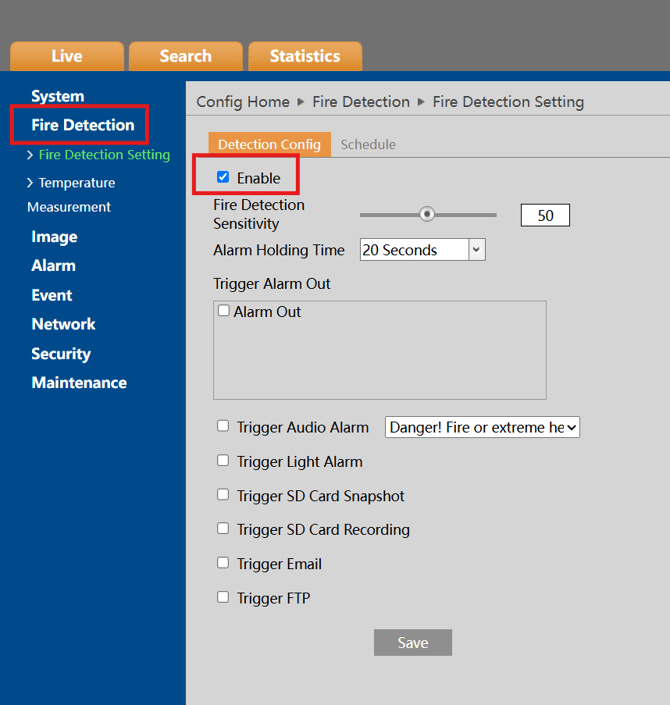Toggle the Trigger Light Alarm checkbox
The height and width of the screenshot is (705, 670).
223,461
